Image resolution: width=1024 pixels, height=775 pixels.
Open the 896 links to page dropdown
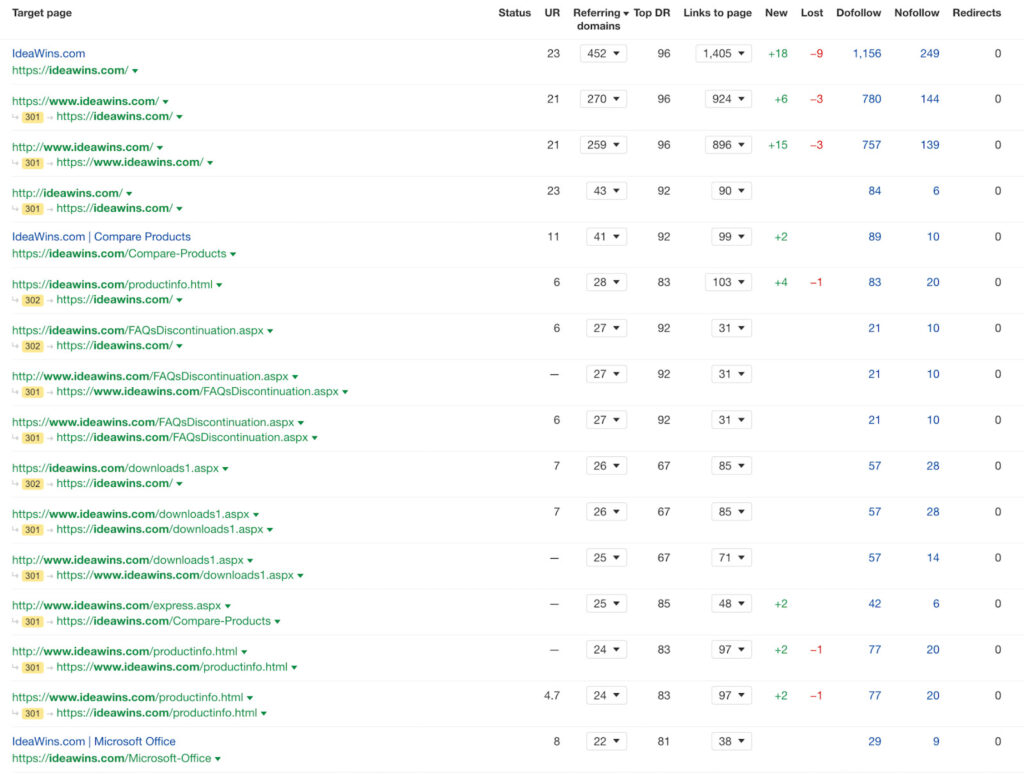(728, 145)
